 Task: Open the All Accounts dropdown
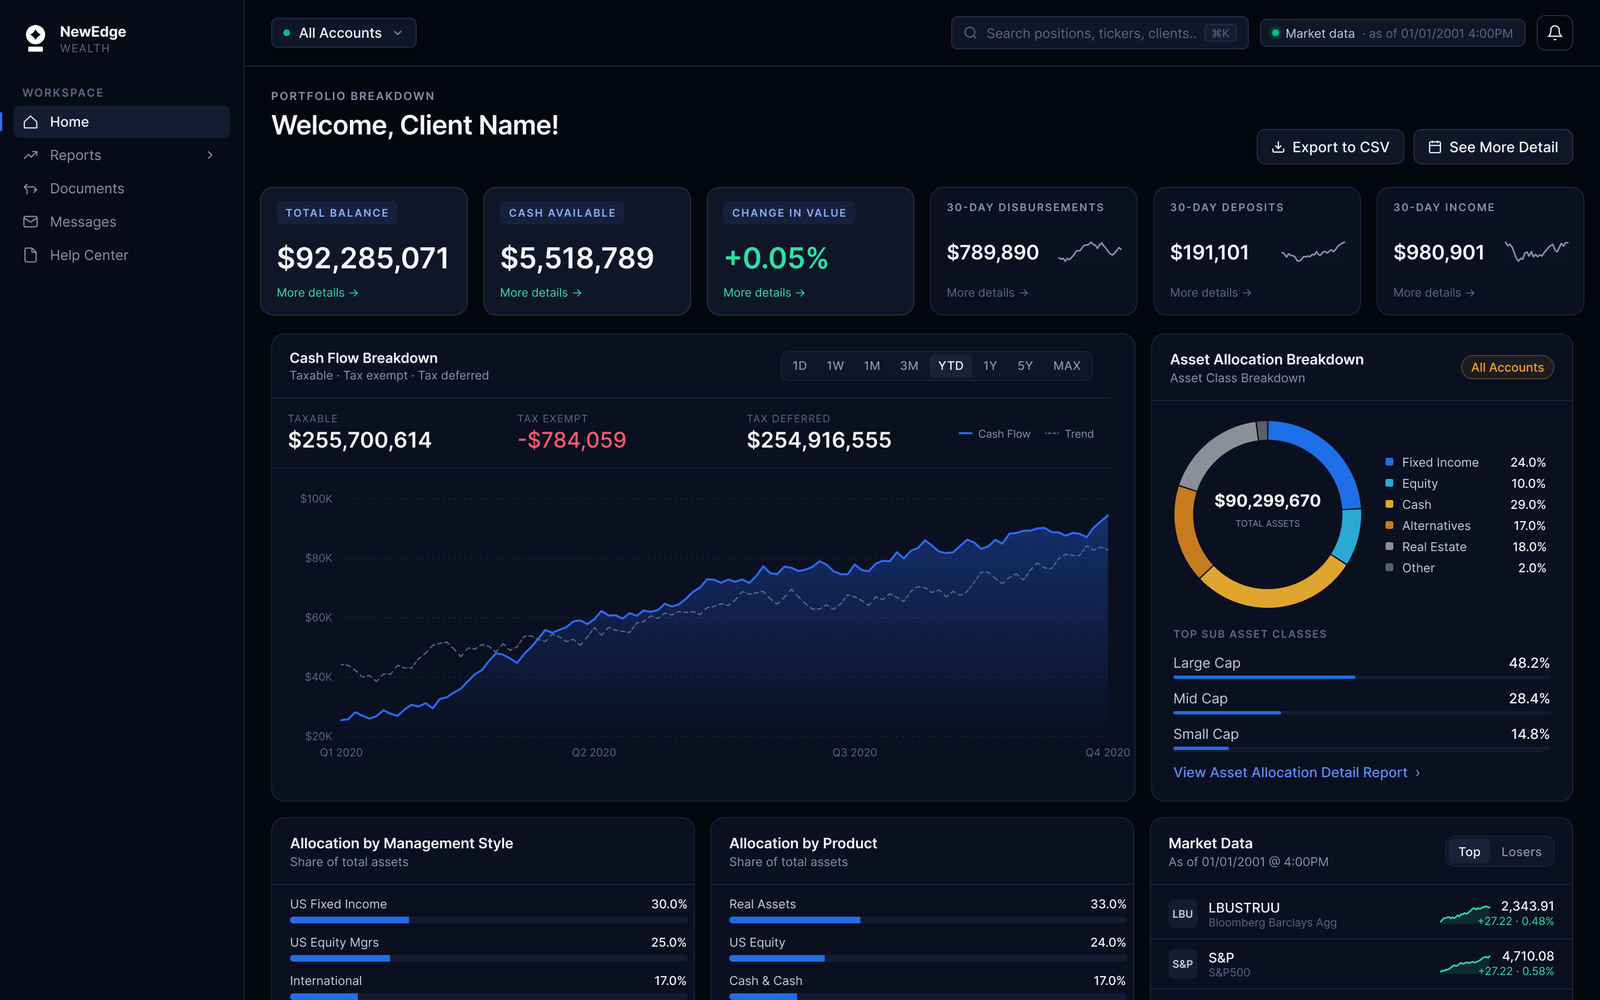tap(344, 33)
